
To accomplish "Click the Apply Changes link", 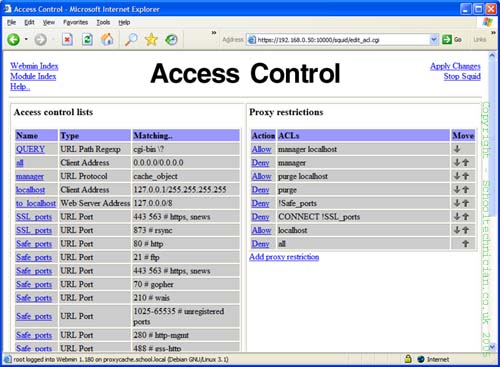I will pyautogui.click(x=455, y=66).
